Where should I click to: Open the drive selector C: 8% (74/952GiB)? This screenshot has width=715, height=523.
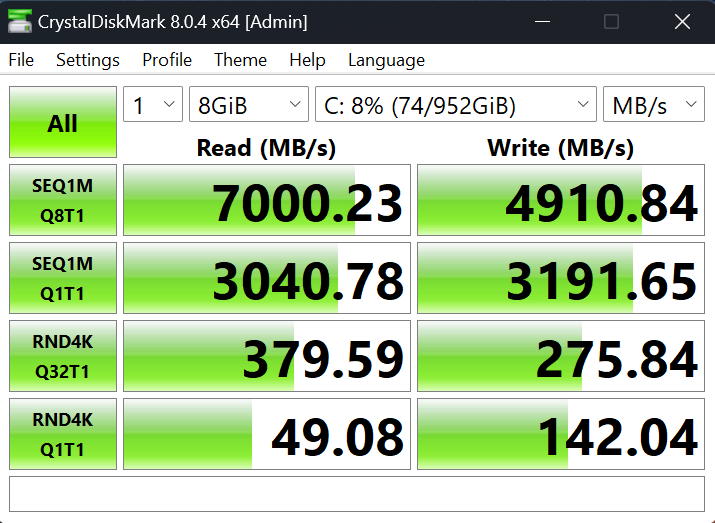[456, 104]
